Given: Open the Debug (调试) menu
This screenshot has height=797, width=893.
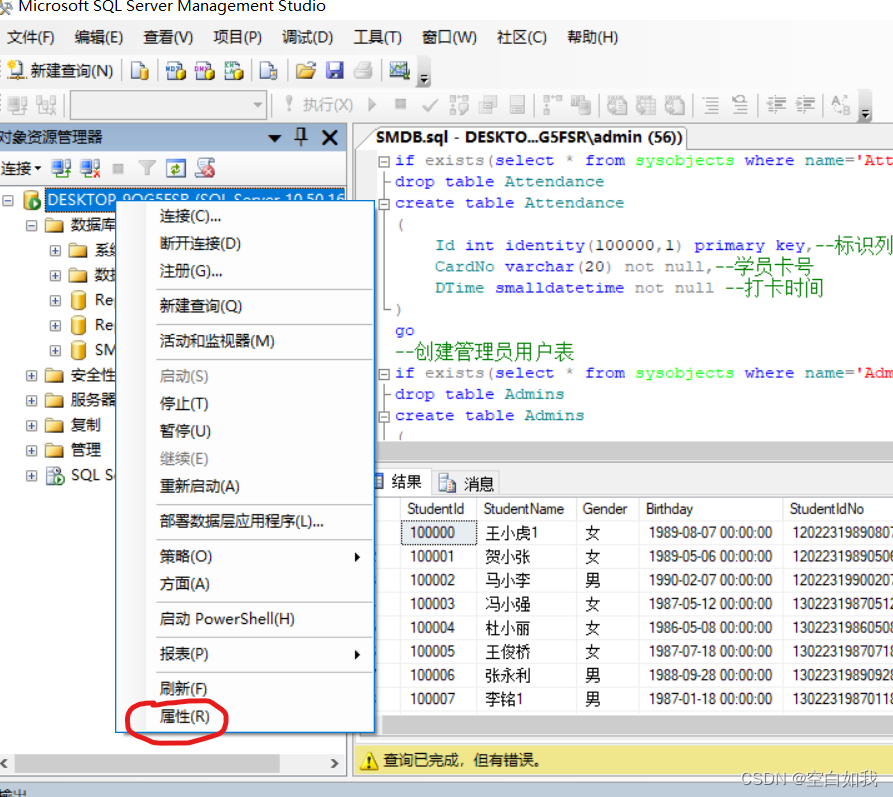Looking at the screenshot, I should [308, 38].
